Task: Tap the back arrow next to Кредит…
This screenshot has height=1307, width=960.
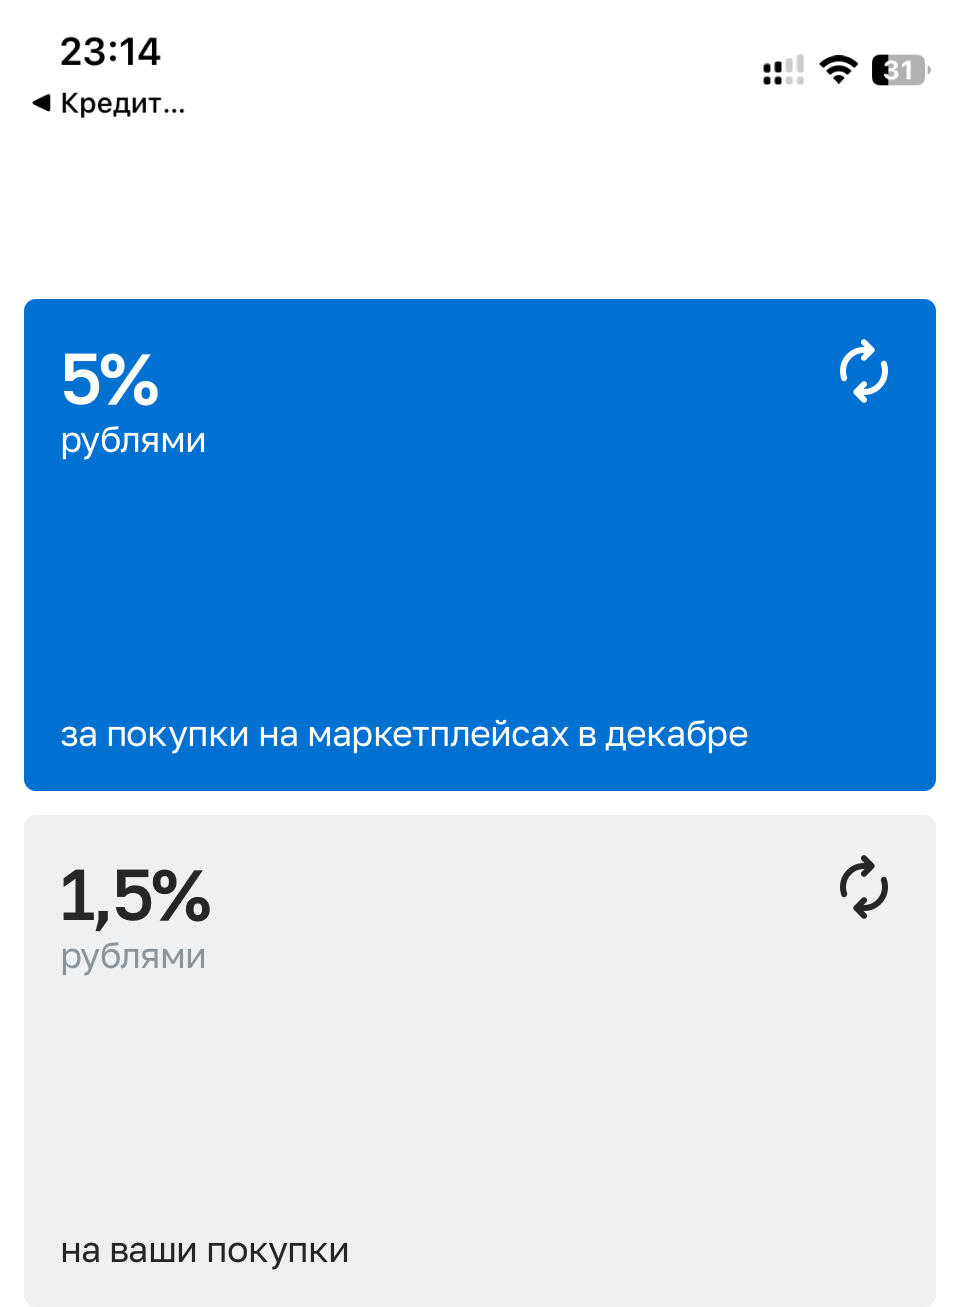Action: 41,103
